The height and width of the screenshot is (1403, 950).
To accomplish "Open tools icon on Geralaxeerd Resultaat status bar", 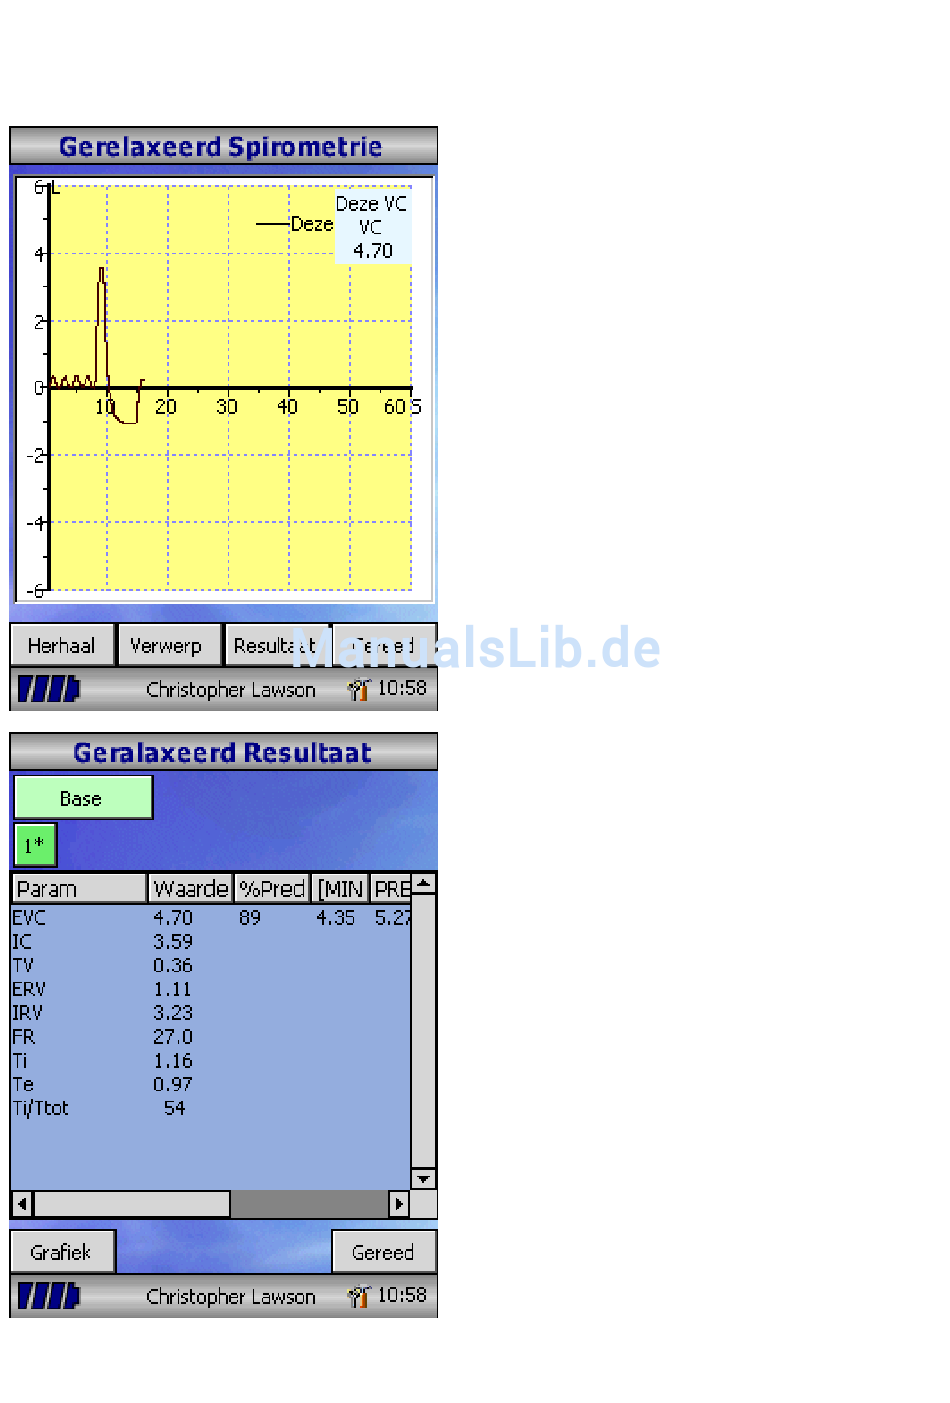I will pyautogui.click(x=358, y=1296).
